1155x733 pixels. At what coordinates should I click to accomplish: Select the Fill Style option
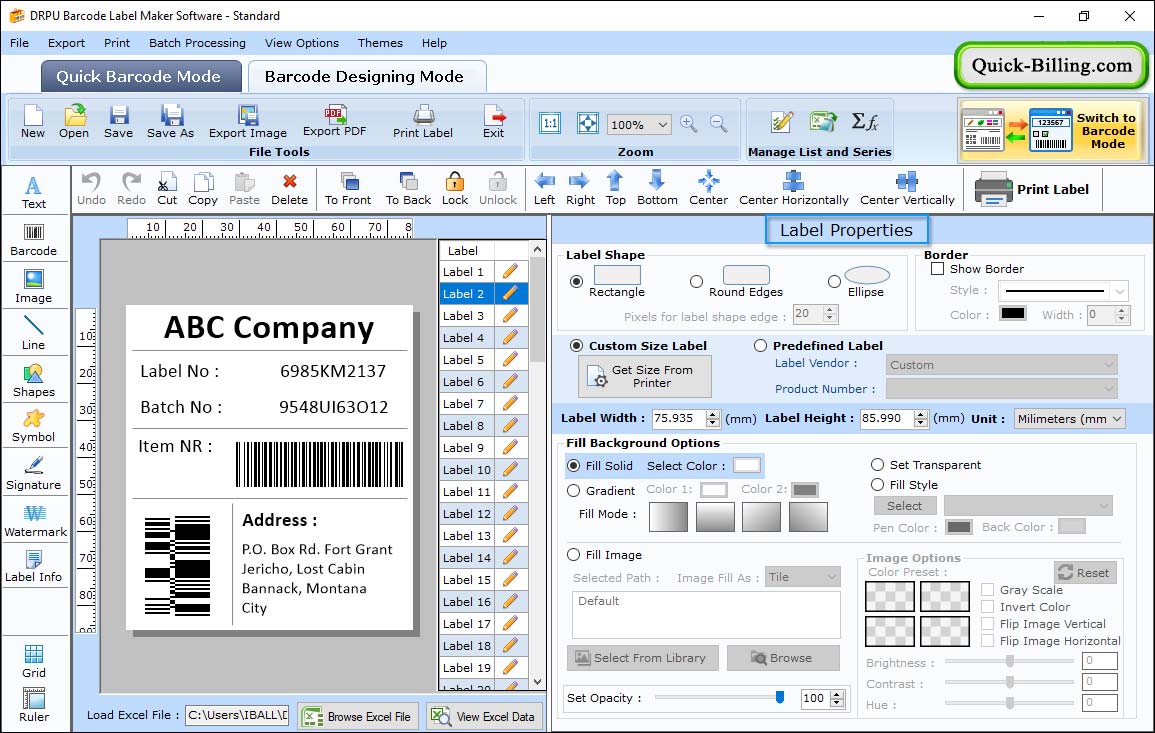tap(877, 485)
